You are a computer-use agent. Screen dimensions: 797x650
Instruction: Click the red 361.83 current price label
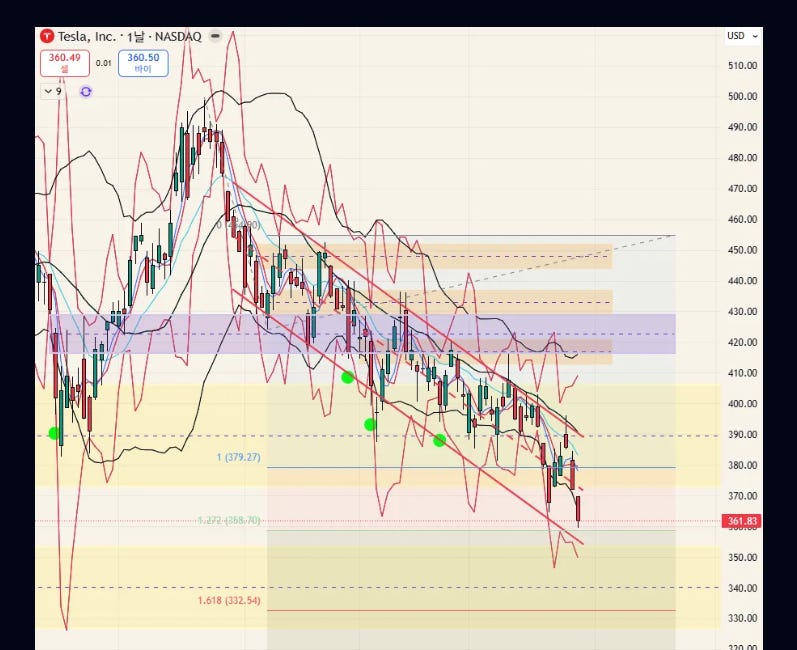point(742,521)
